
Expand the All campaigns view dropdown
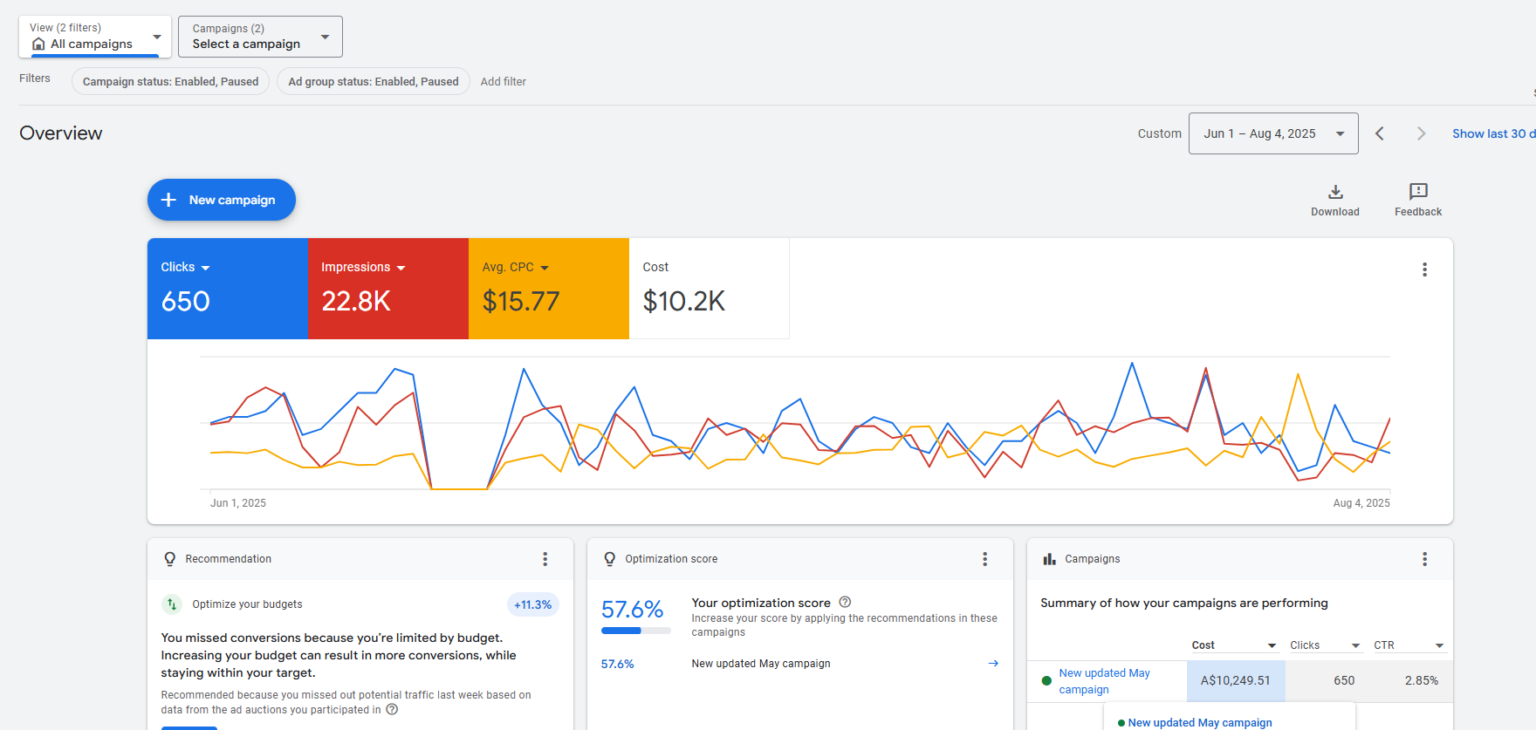(95, 37)
